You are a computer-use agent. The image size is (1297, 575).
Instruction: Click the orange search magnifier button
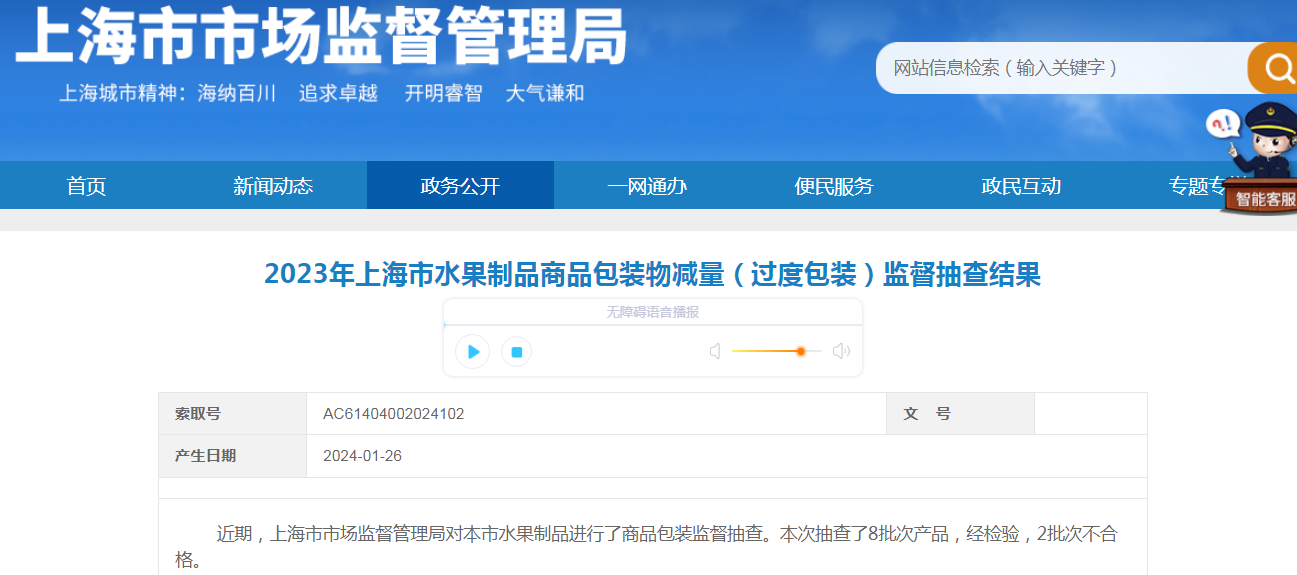(1273, 68)
